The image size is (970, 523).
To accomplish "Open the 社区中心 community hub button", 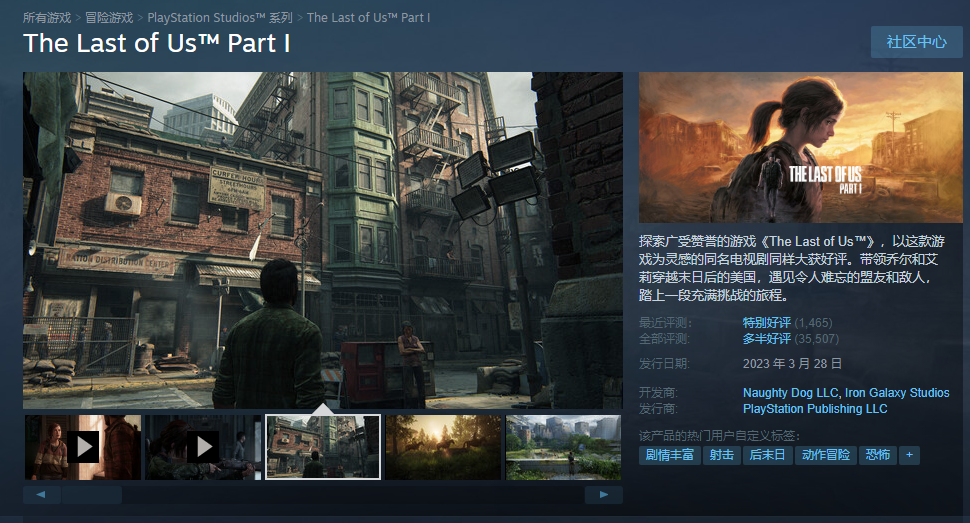I will pos(917,42).
